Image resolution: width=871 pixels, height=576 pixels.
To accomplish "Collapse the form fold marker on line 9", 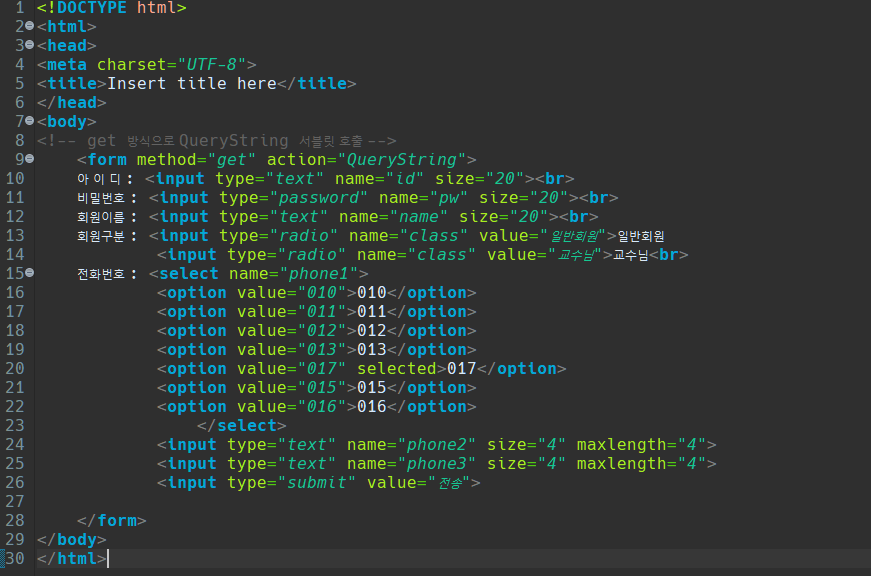I will pyautogui.click(x=29, y=159).
